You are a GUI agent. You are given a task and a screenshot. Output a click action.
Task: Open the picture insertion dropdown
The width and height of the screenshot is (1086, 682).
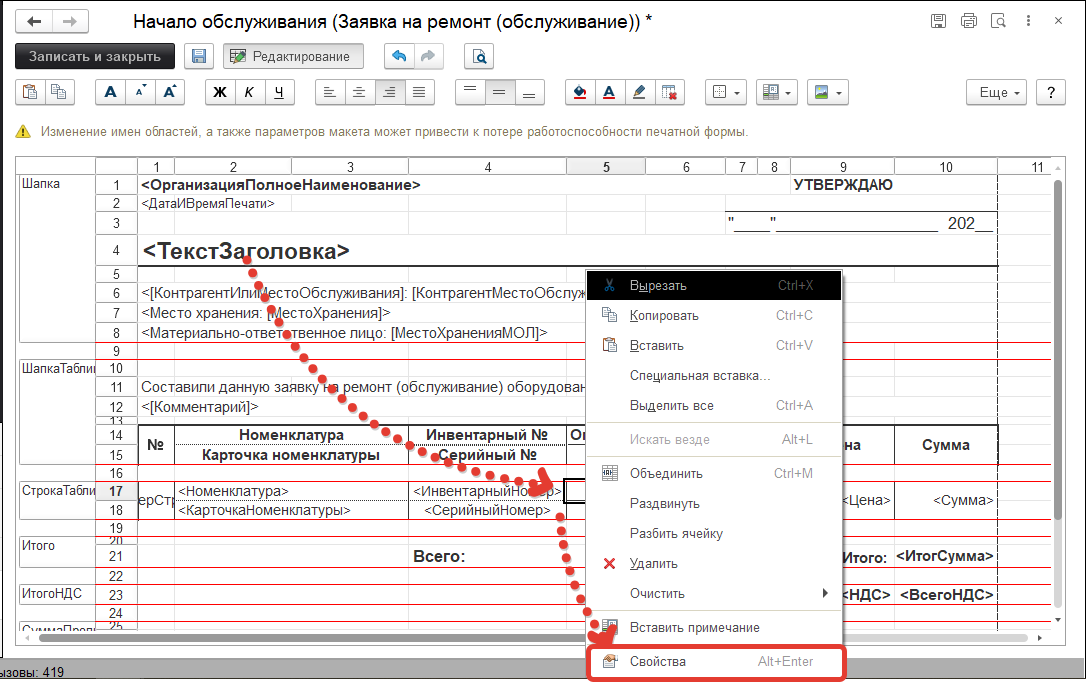826,92
